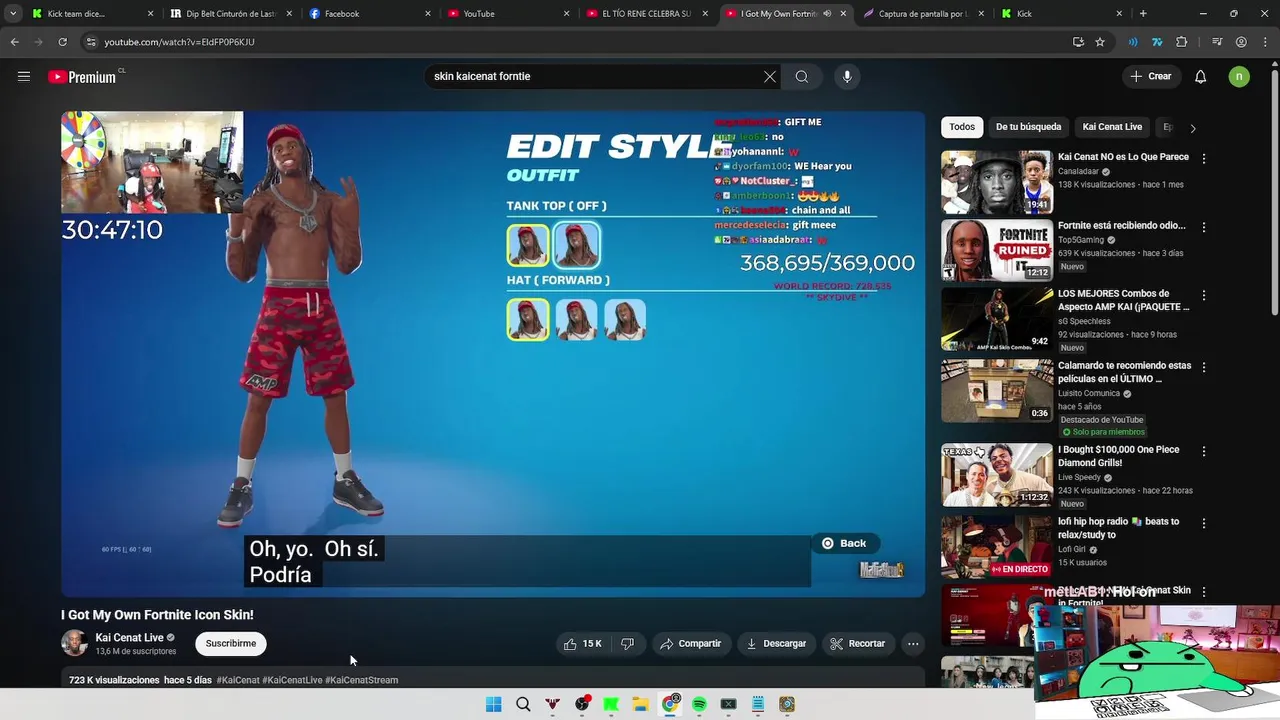The width and height of the screenshot is (1280, 720).
Task: Open options menu for Kai Cenat NO es video
Action: click(x=1204, y=159)
